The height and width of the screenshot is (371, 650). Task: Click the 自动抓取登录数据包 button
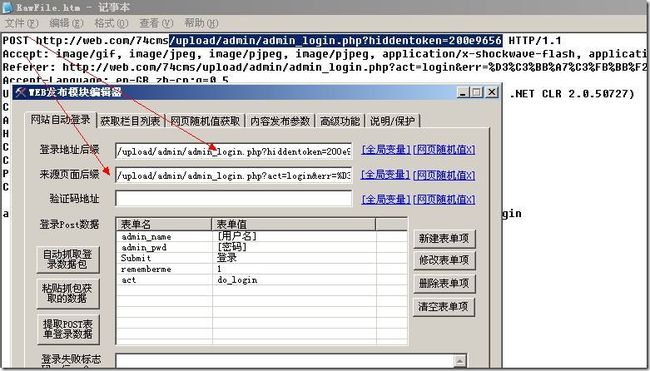[68, 259]
